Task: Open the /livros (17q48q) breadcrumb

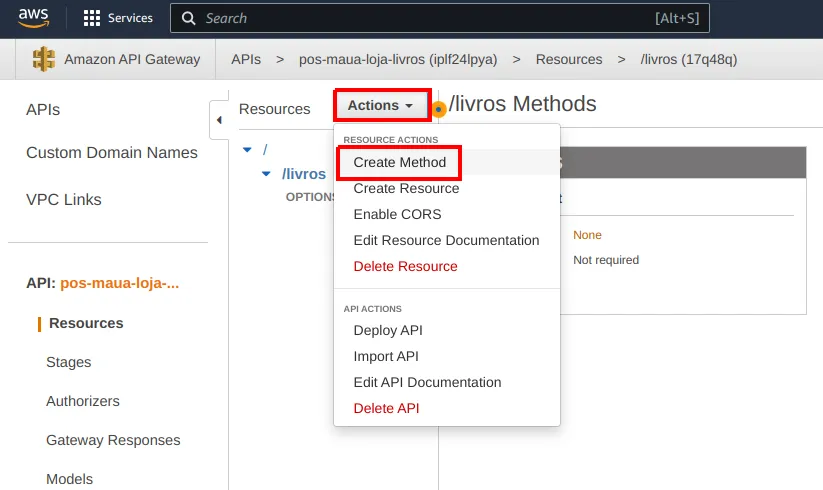Action: pyautogui.click(x=689, y=59)
